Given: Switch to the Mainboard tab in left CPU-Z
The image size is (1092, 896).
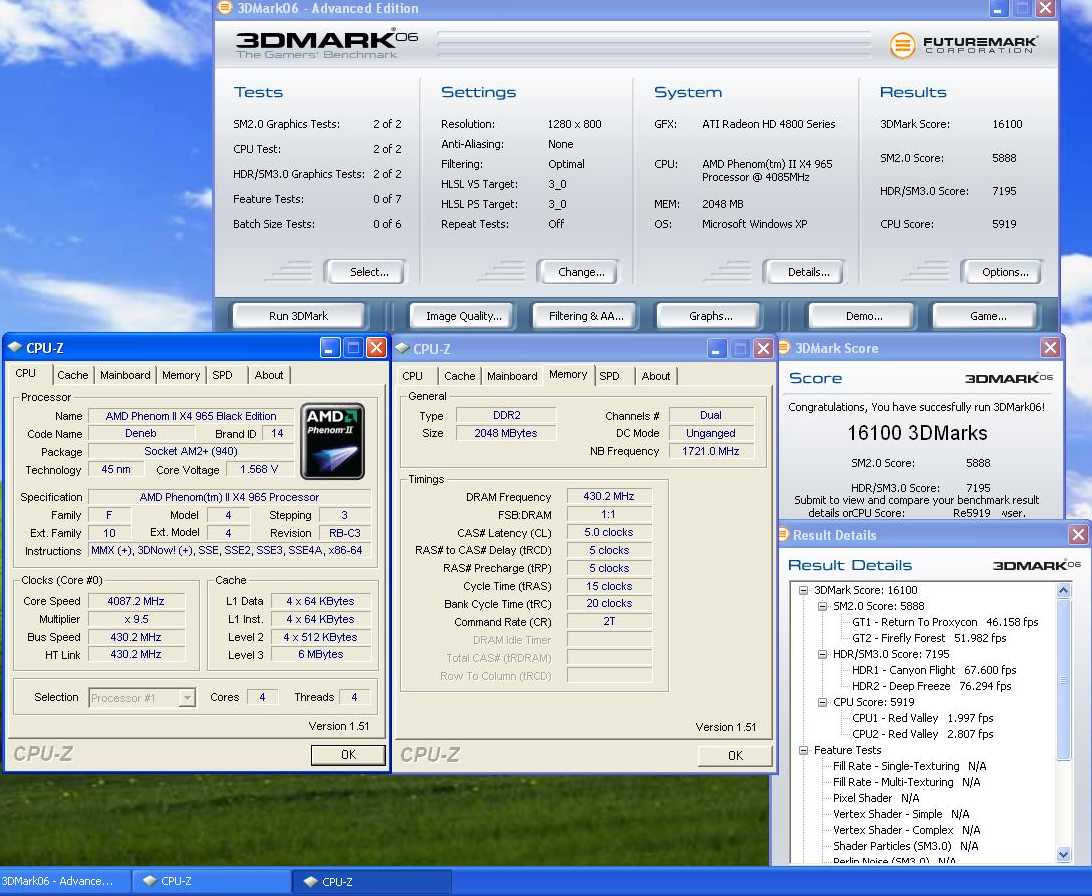Looking at the screenshot, I should (125, 375).
